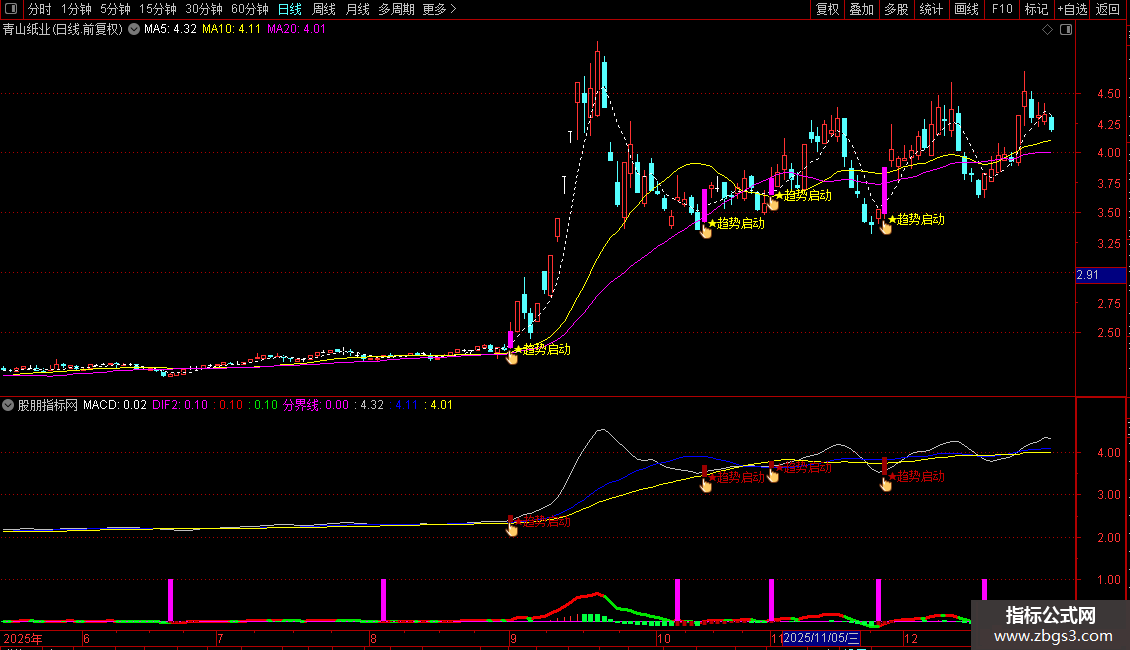Select the 60分钟 period tab

tap(250, 9)
